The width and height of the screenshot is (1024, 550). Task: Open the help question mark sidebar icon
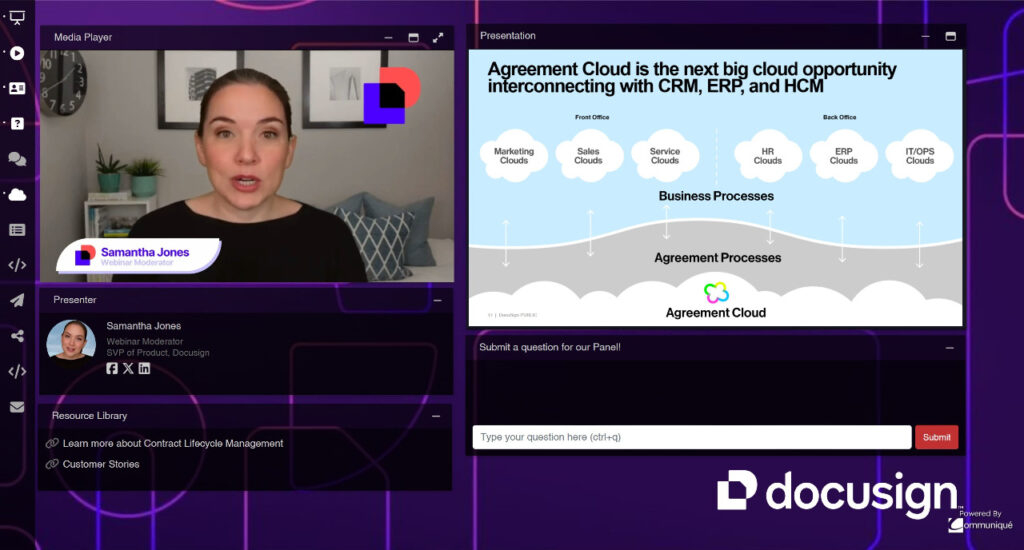click(18, 123)
